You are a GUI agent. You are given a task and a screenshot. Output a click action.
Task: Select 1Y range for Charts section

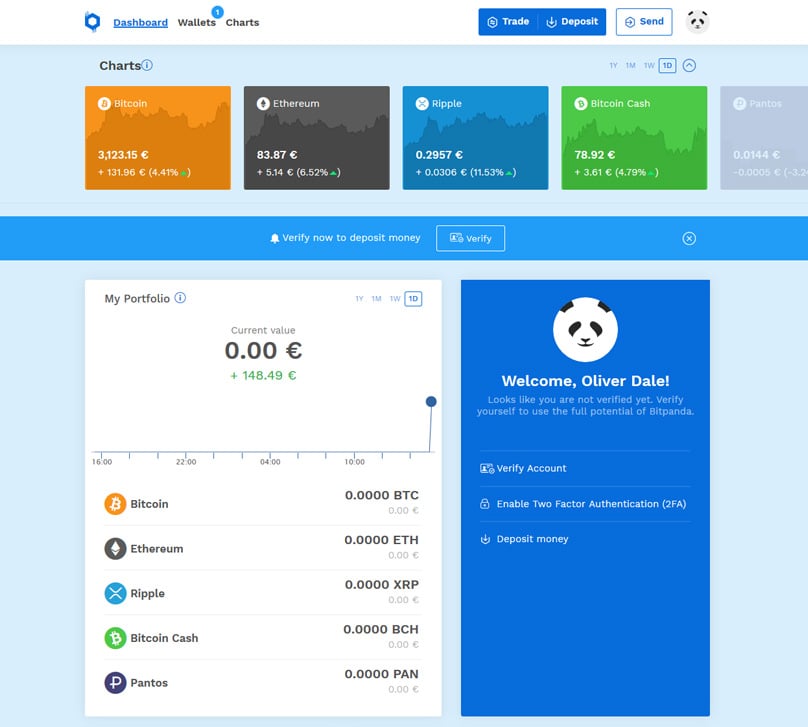(613, 65)
